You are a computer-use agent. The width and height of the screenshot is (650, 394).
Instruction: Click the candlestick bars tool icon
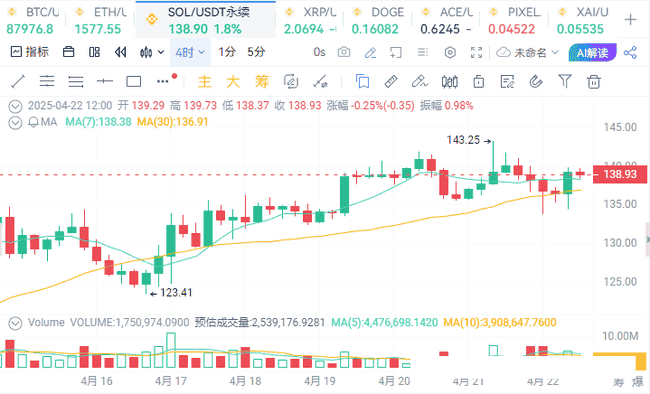pos(449,82)
